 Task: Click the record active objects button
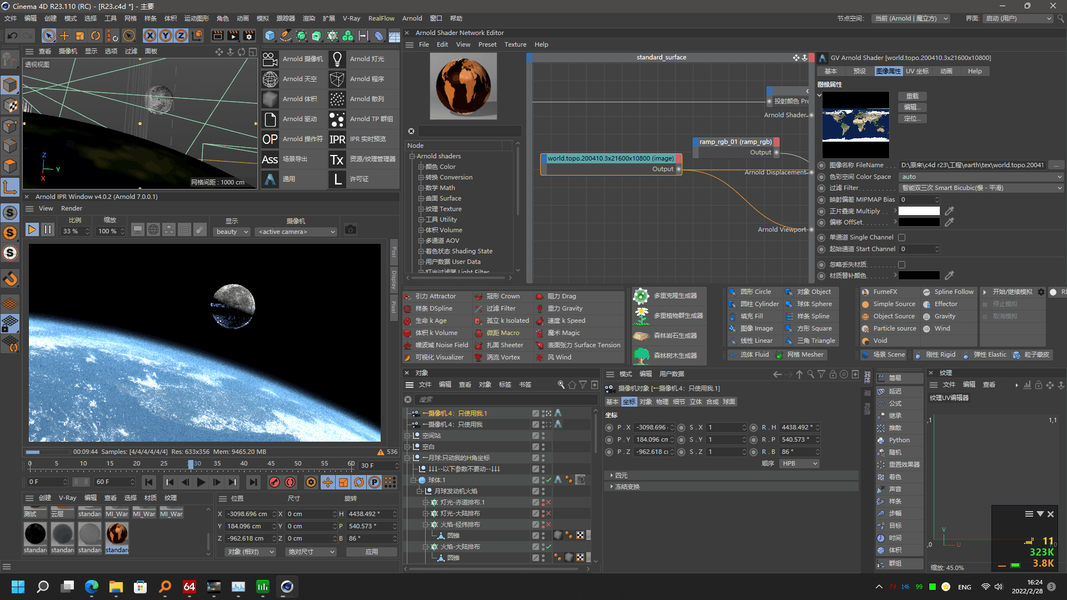pyautogui.click(x=274, y=482)
